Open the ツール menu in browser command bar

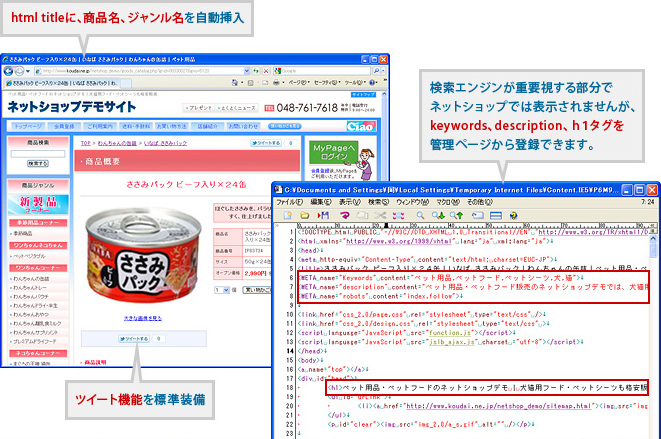point(355,83)
